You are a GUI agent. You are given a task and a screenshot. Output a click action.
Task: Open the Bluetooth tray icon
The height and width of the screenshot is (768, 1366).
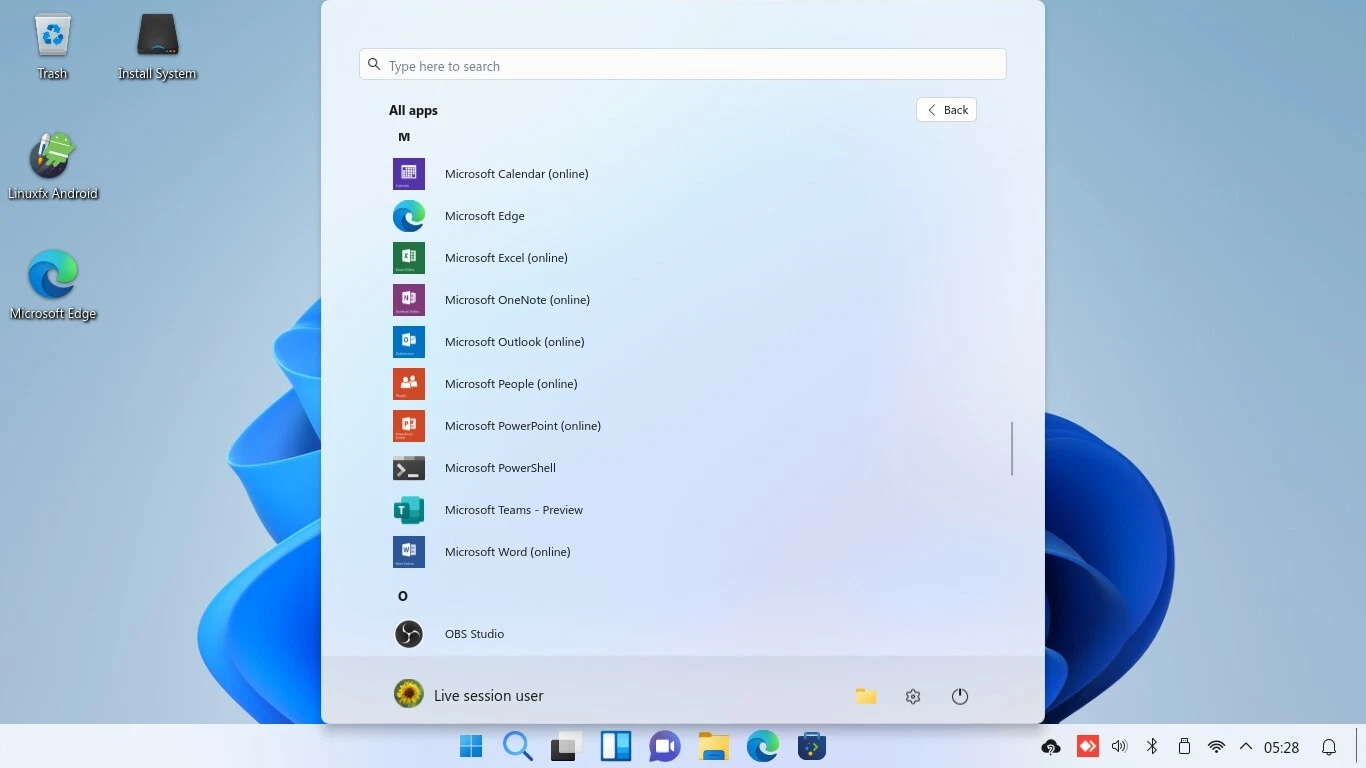(1152, 746)
